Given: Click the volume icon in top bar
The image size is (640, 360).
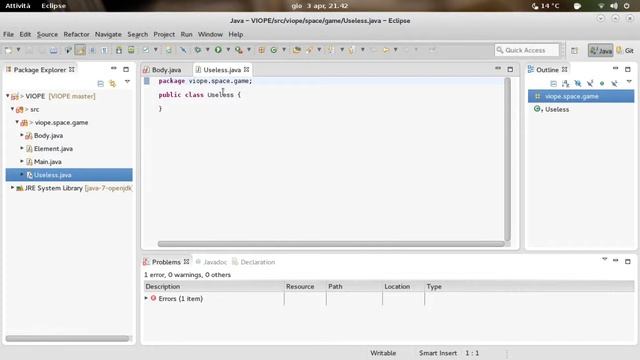Looking at the screenshot, I should 613,6.
